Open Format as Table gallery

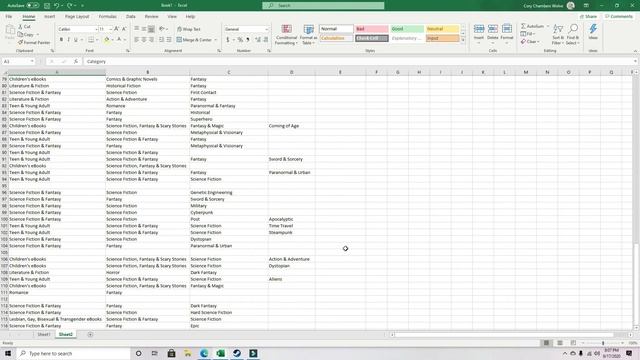pos(308,35)
